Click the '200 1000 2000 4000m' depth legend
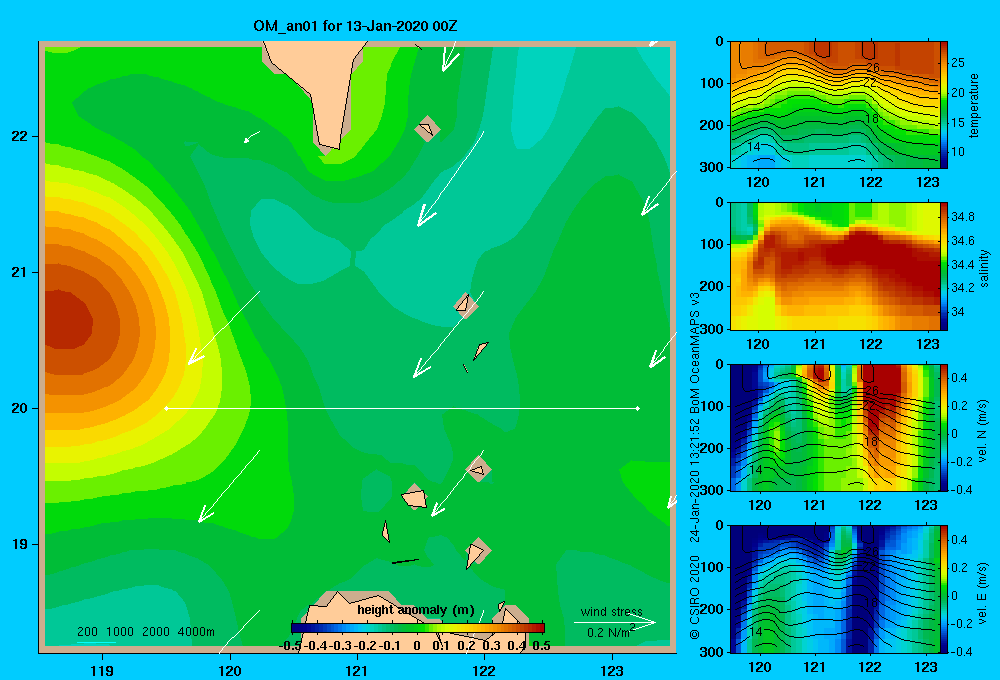Image resolution: width=1000 pixels, height=680 pixels. [x=145, y=632]
